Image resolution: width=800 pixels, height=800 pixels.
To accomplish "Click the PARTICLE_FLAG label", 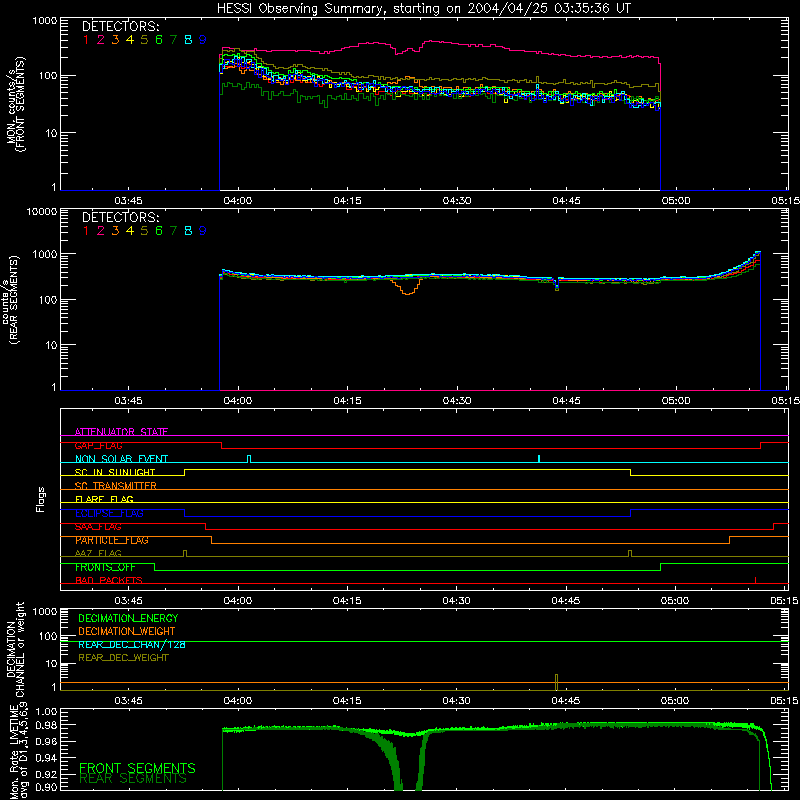I will point(112,540).
